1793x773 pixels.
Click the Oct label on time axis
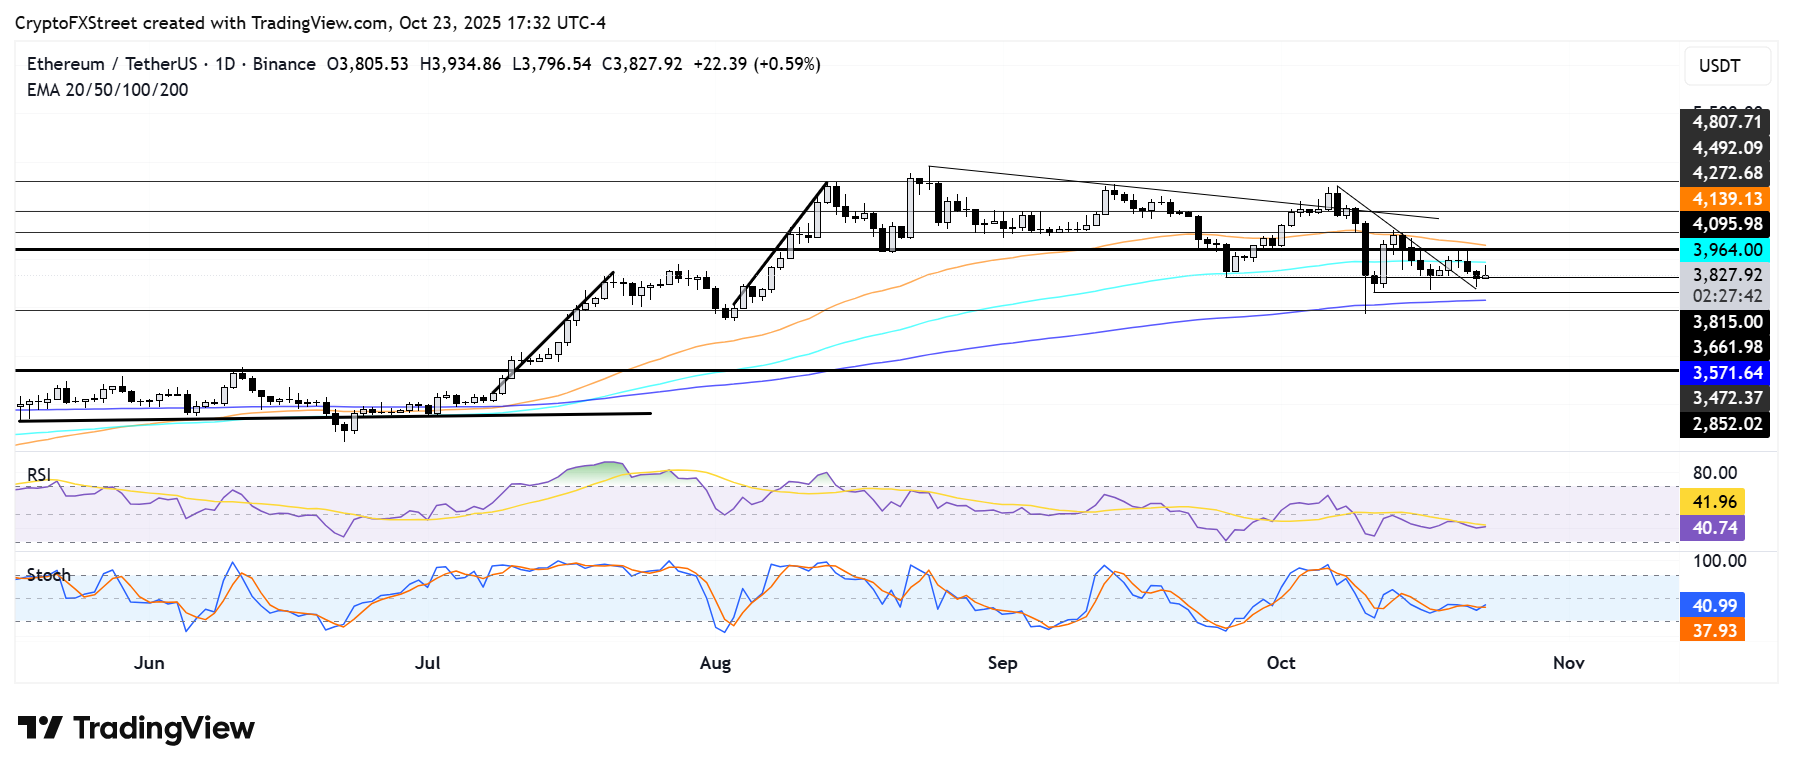coord(1280,663)
